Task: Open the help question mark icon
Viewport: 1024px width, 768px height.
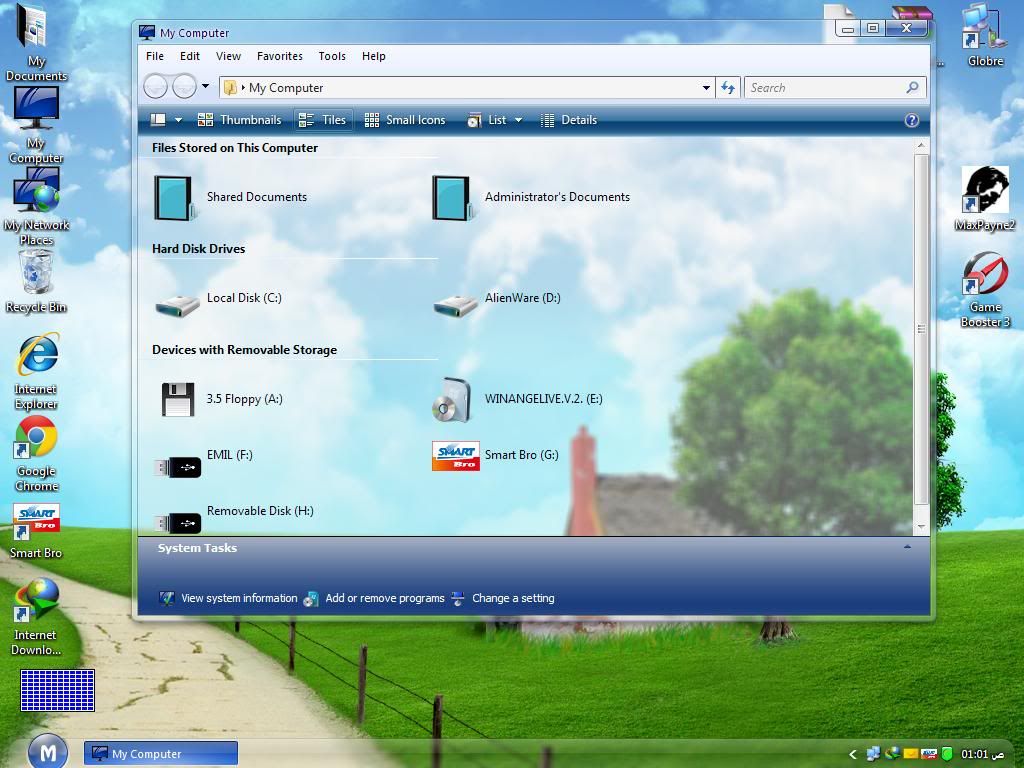Action: 912,120
